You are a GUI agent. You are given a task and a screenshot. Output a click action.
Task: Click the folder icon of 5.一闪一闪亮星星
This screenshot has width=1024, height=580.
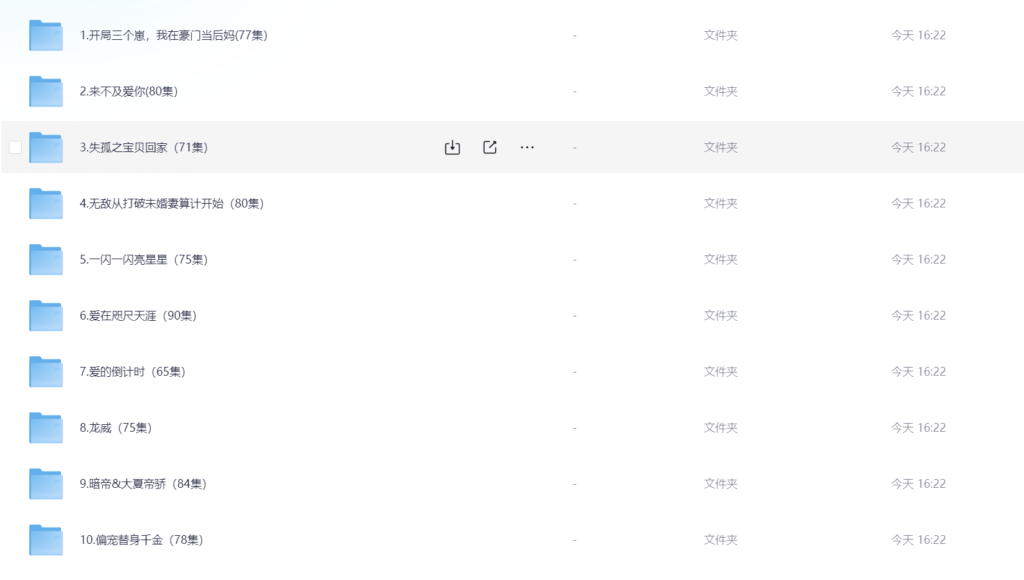click(x=46, y=259)
